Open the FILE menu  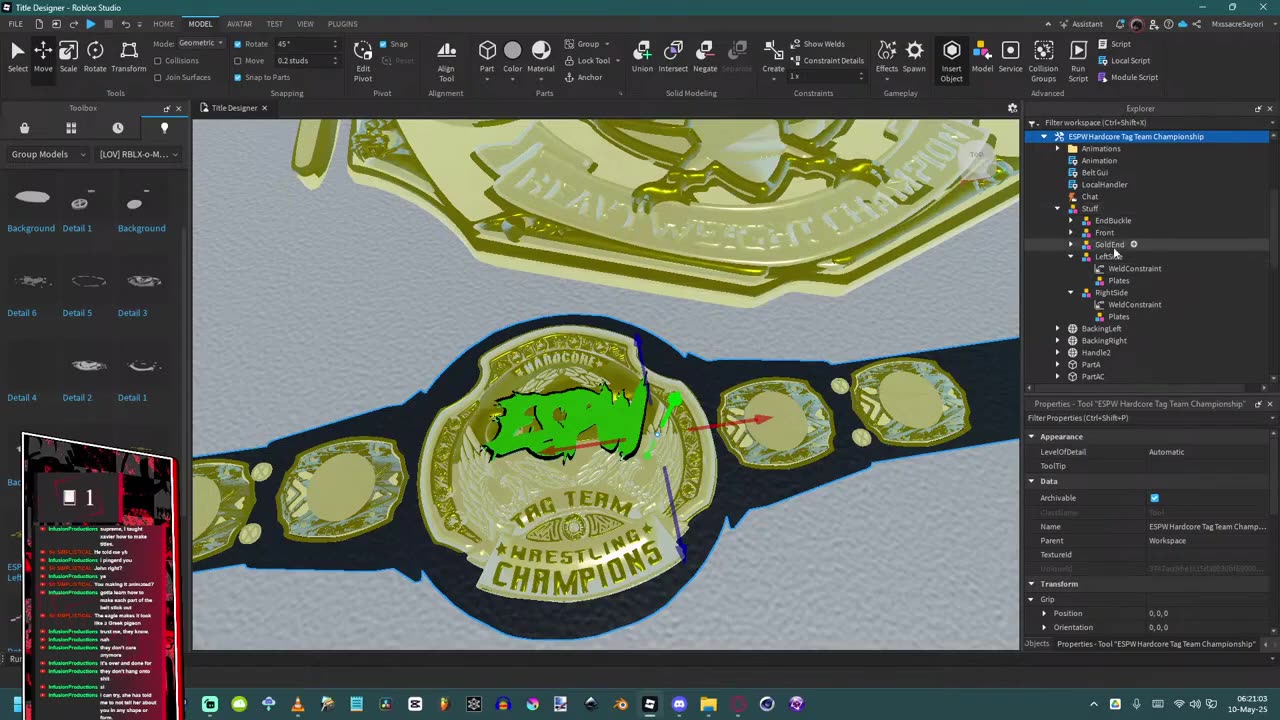(x=16, y=24)
